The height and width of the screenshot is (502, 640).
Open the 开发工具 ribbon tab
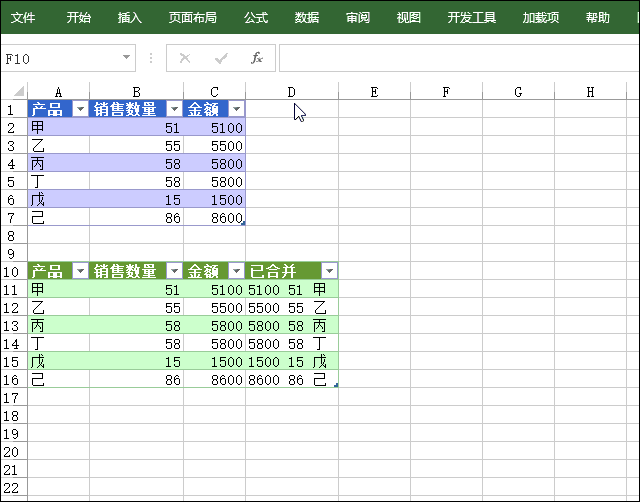click(471, 18)
